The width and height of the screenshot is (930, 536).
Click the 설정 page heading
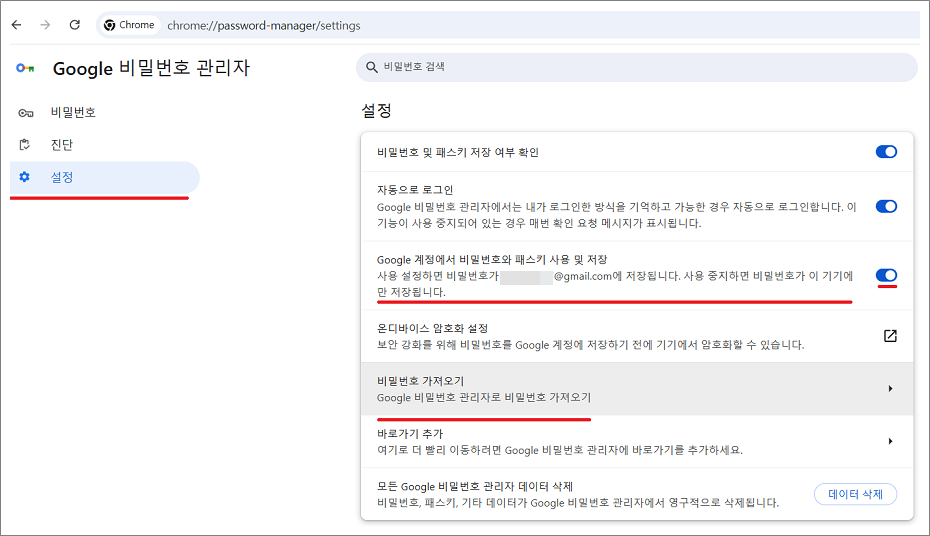point(377,111)
